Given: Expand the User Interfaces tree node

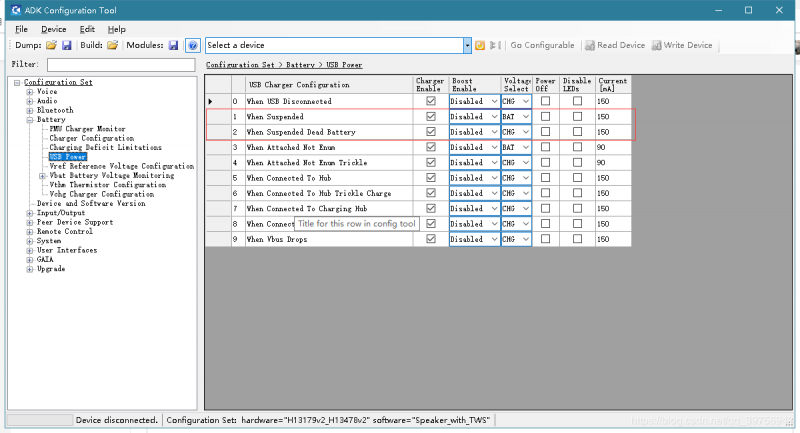Looking at the screenshot, I should [x=30, y=250].
